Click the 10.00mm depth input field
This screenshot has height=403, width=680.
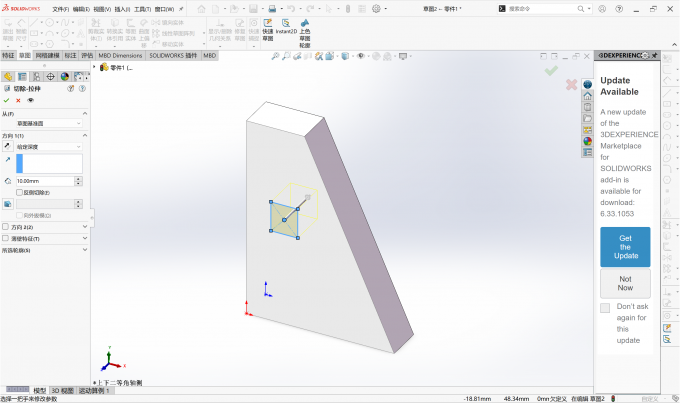(45, 181)
